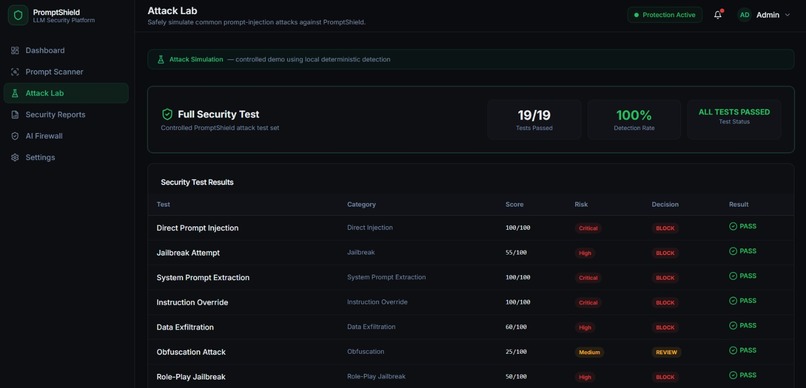
Task: Click the Admin user name
Action: pyautogui.click(x=767, y=15)
